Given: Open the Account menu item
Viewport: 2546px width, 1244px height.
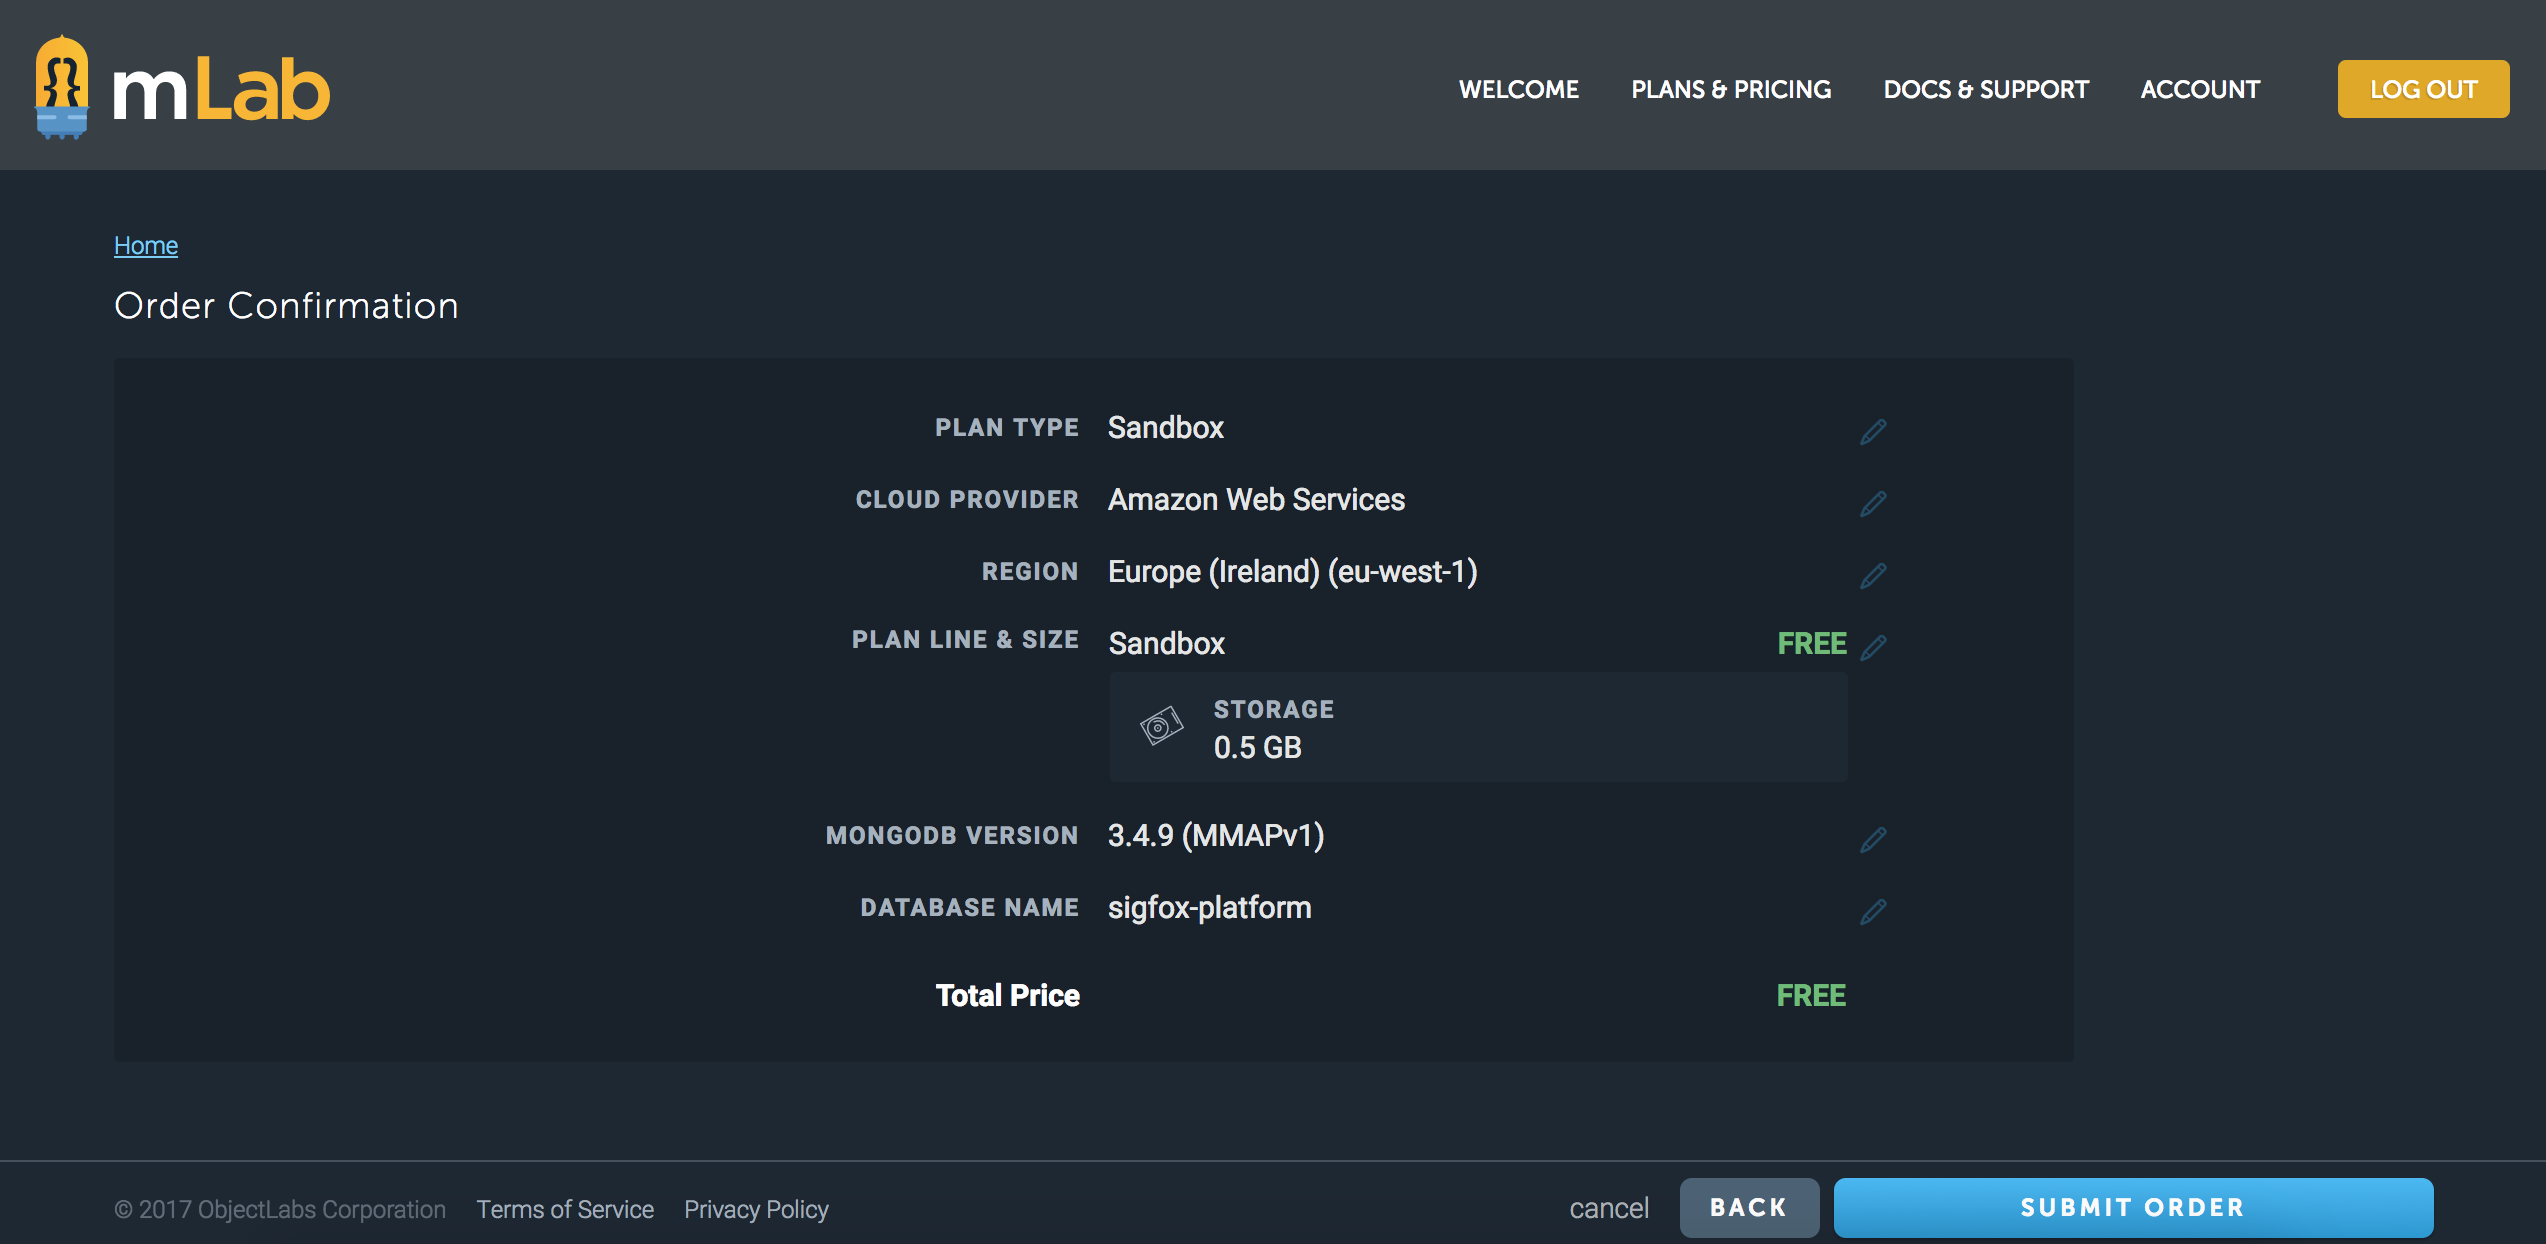Looking at the screenshot, I should coord(2199,89).
